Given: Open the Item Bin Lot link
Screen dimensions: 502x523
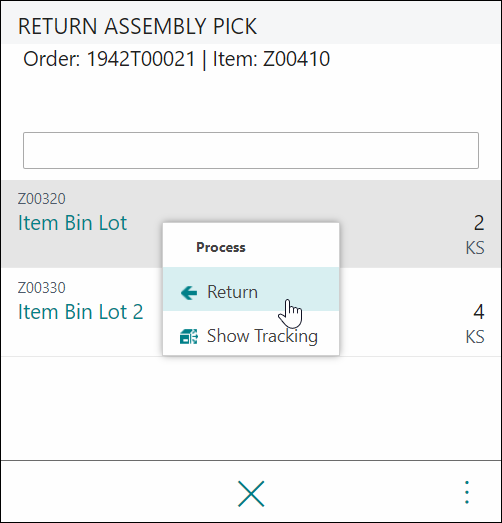Looking at the screenshot, I should pos(72,223).
